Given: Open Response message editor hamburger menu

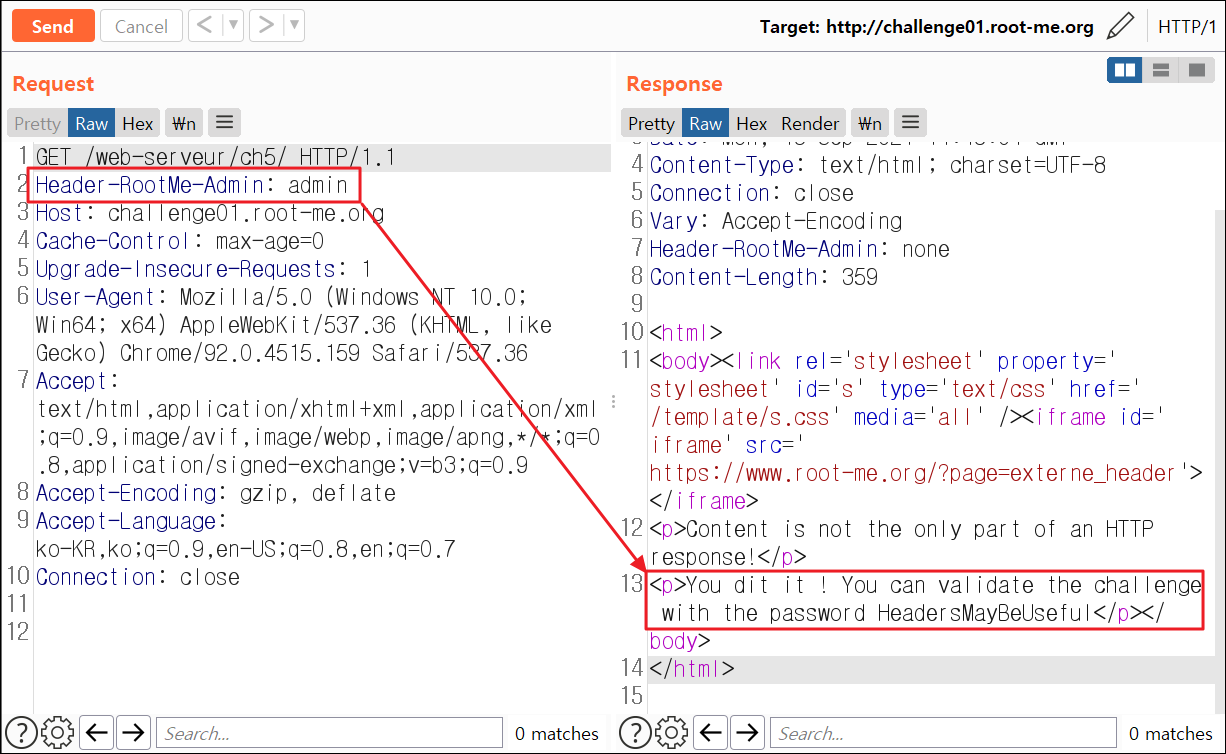Looking at the screenshot, I should click(909, 123).
